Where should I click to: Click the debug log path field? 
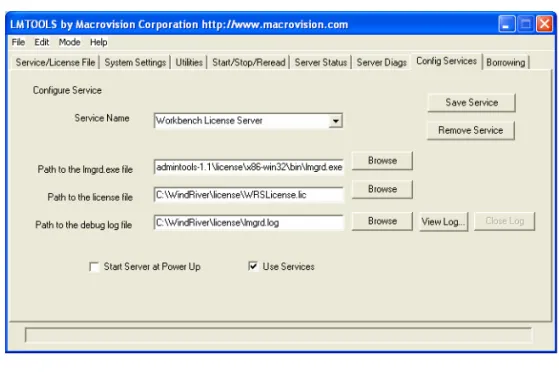point(249,223)
